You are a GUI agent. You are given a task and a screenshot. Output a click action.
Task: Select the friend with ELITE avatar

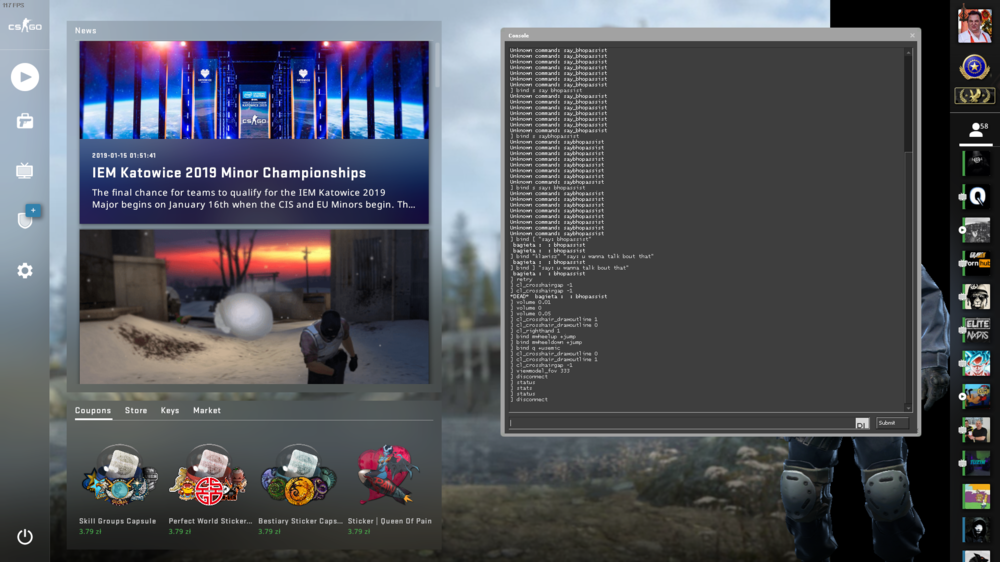[x=976, y=330]
